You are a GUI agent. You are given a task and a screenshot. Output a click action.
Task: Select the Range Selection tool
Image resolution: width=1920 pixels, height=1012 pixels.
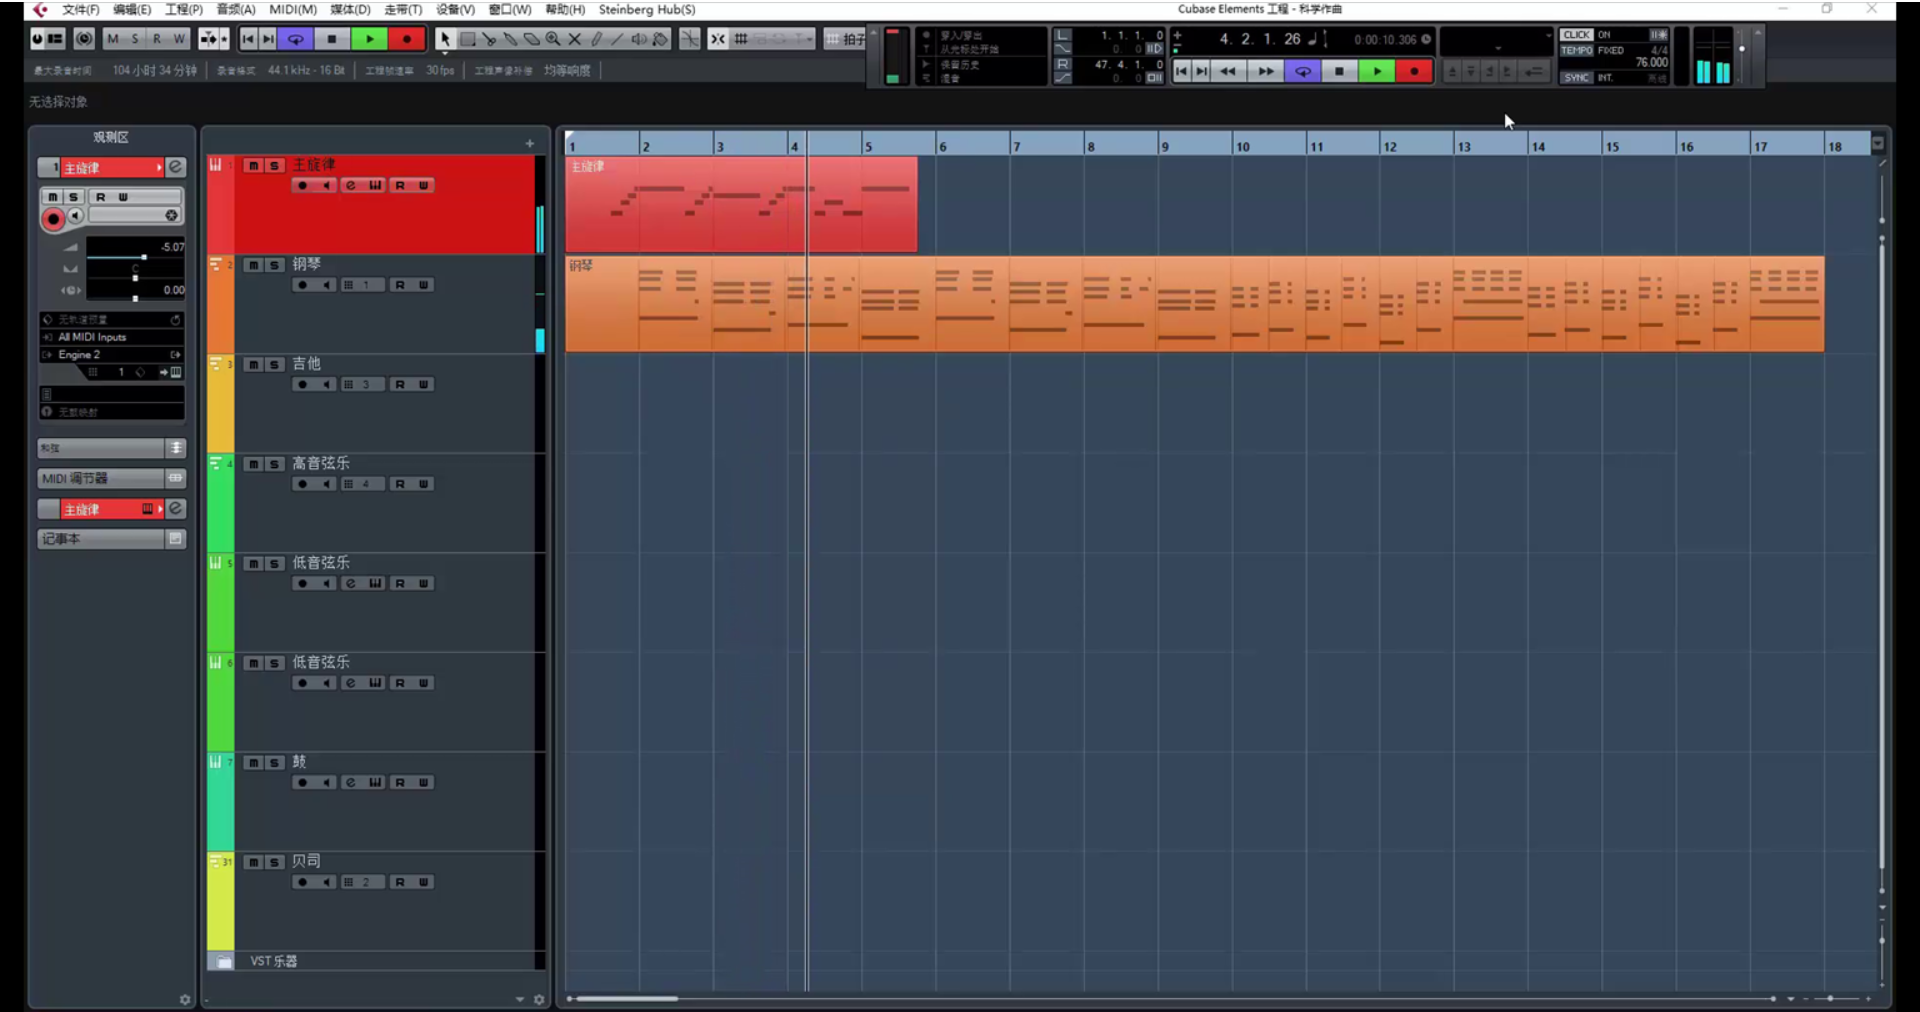coord(467,39)
